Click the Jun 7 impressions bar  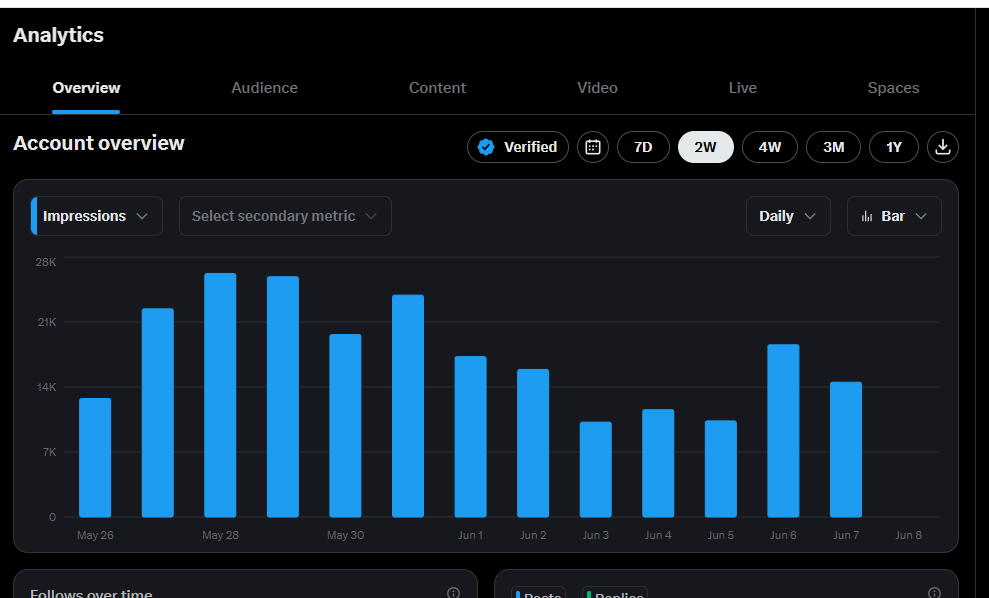click(846, 449)
